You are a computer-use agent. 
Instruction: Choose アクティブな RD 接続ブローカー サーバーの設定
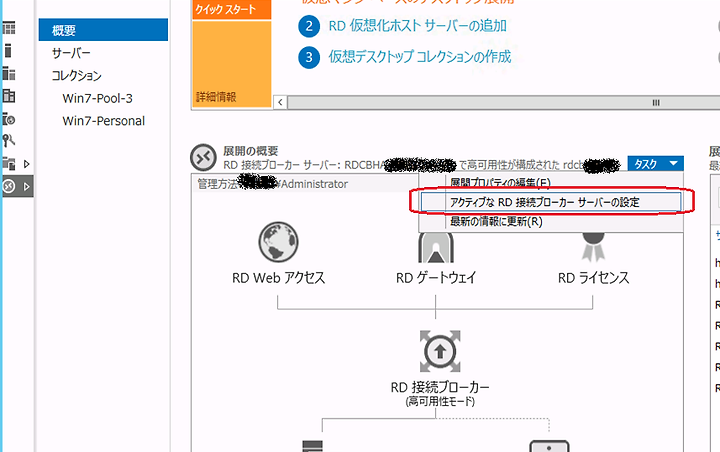551,202
